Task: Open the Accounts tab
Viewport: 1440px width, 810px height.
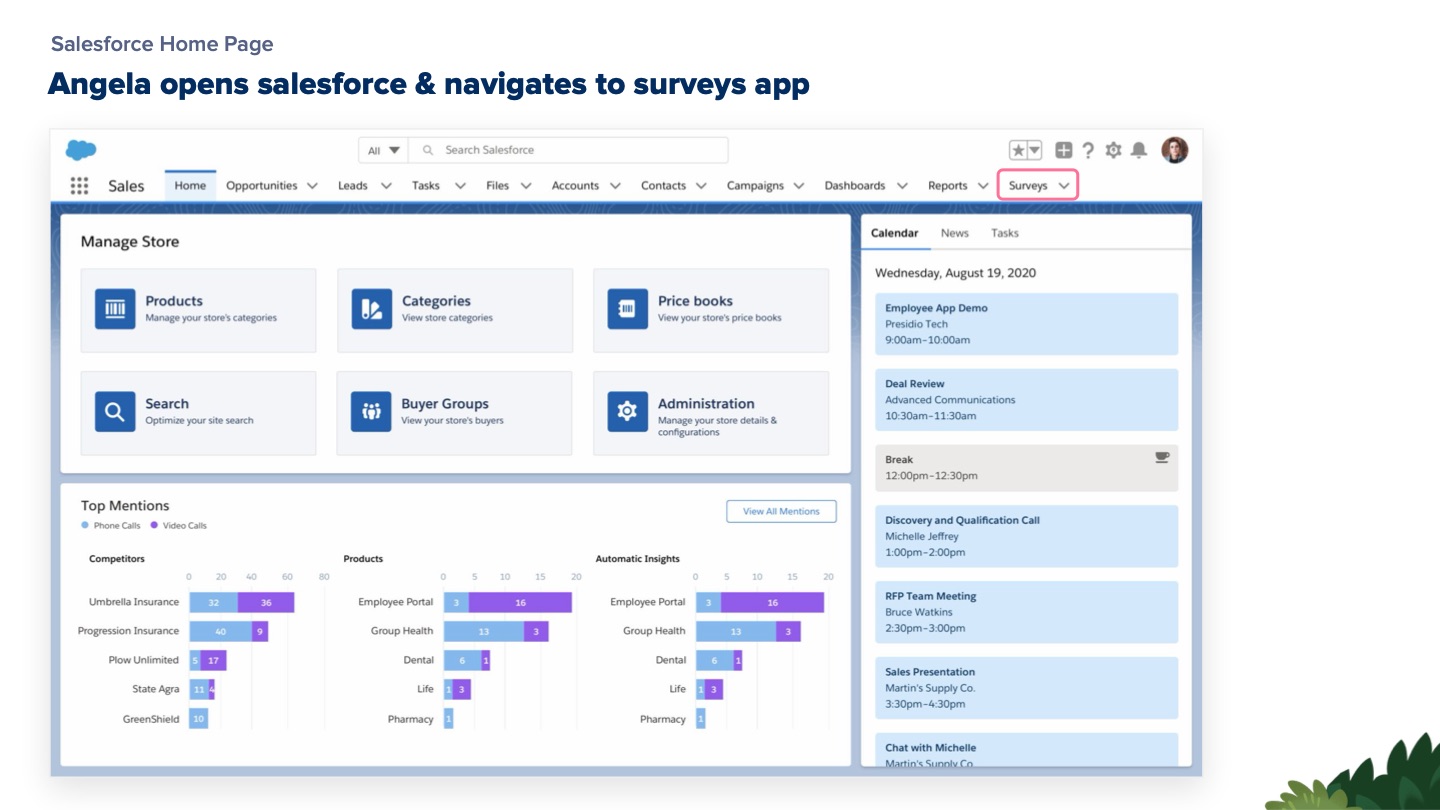Action: (575, 186)
